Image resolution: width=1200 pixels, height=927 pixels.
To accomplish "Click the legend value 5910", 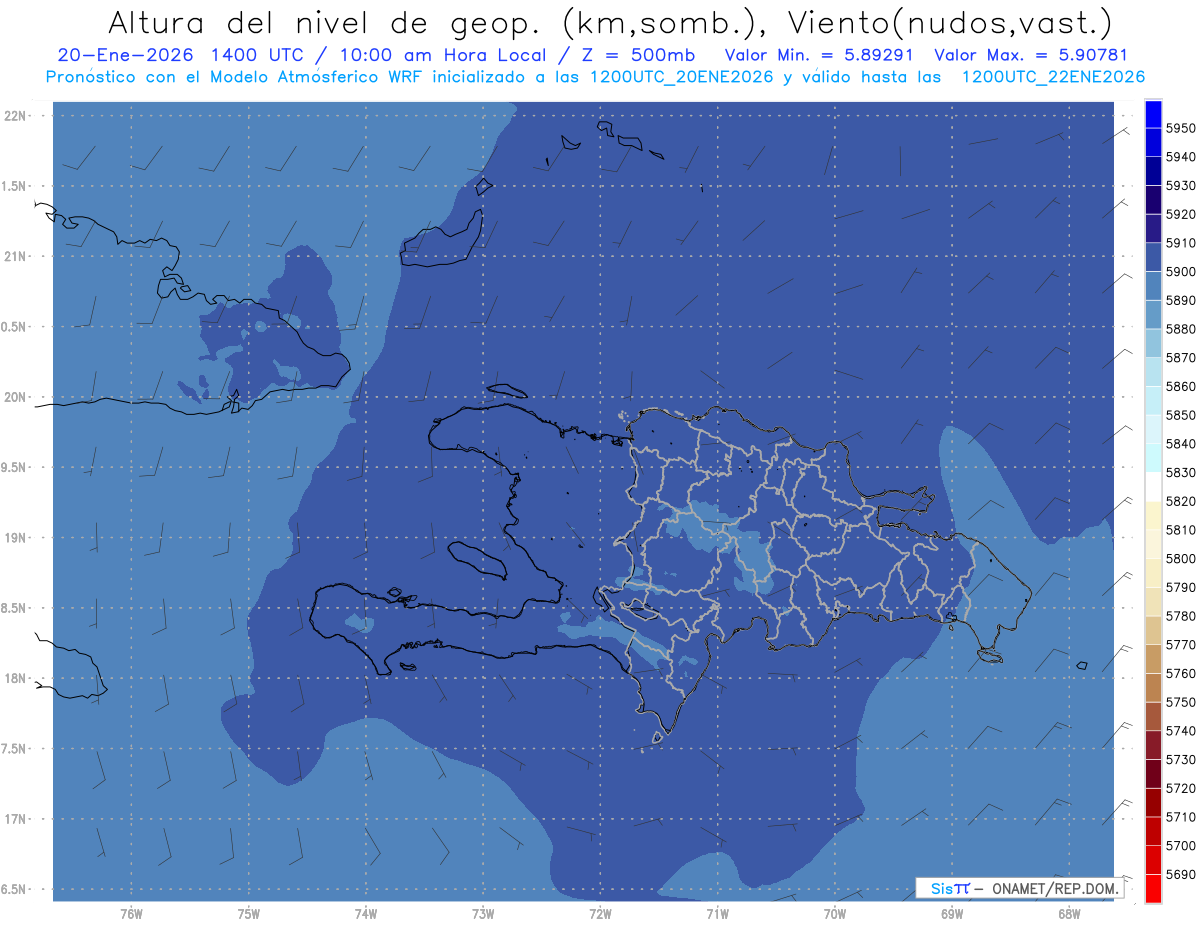I will coord(1180,244).
